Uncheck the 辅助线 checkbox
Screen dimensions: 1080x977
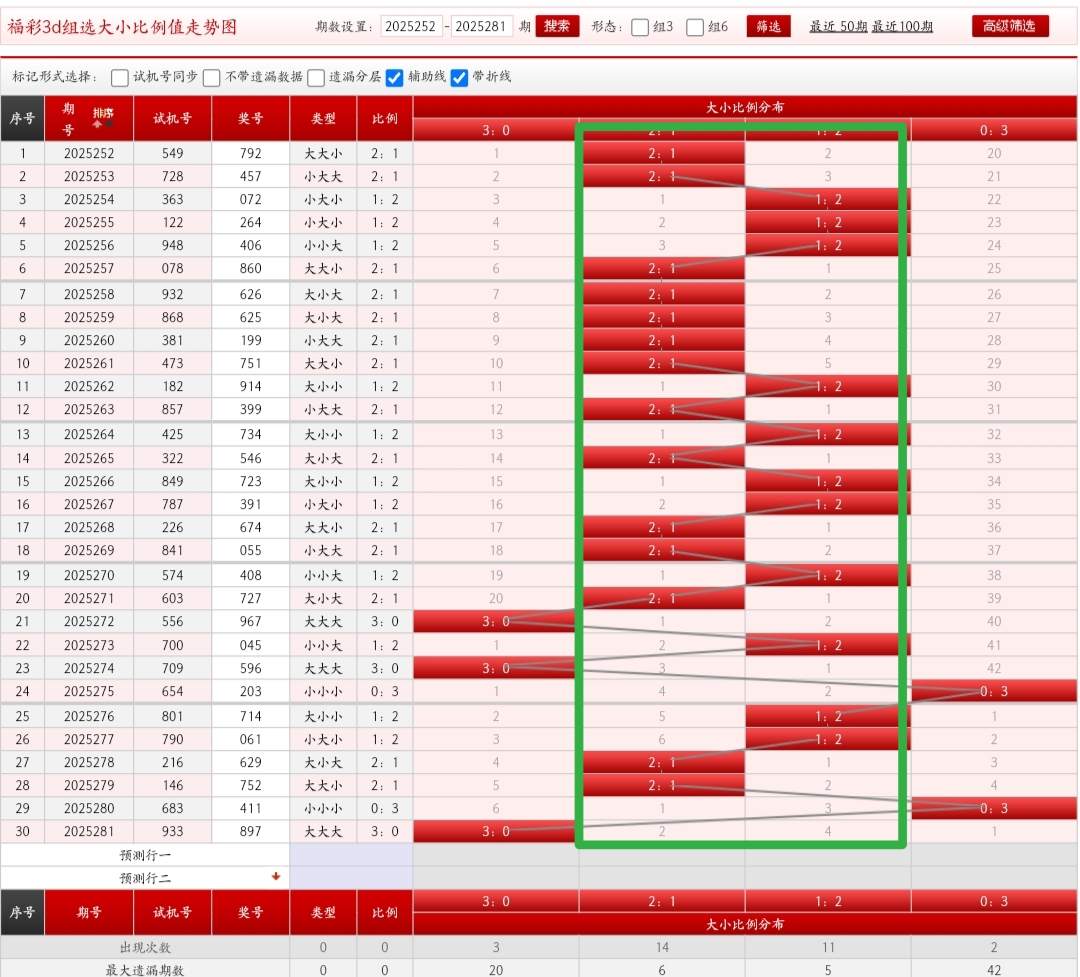(x=395, y=77)
